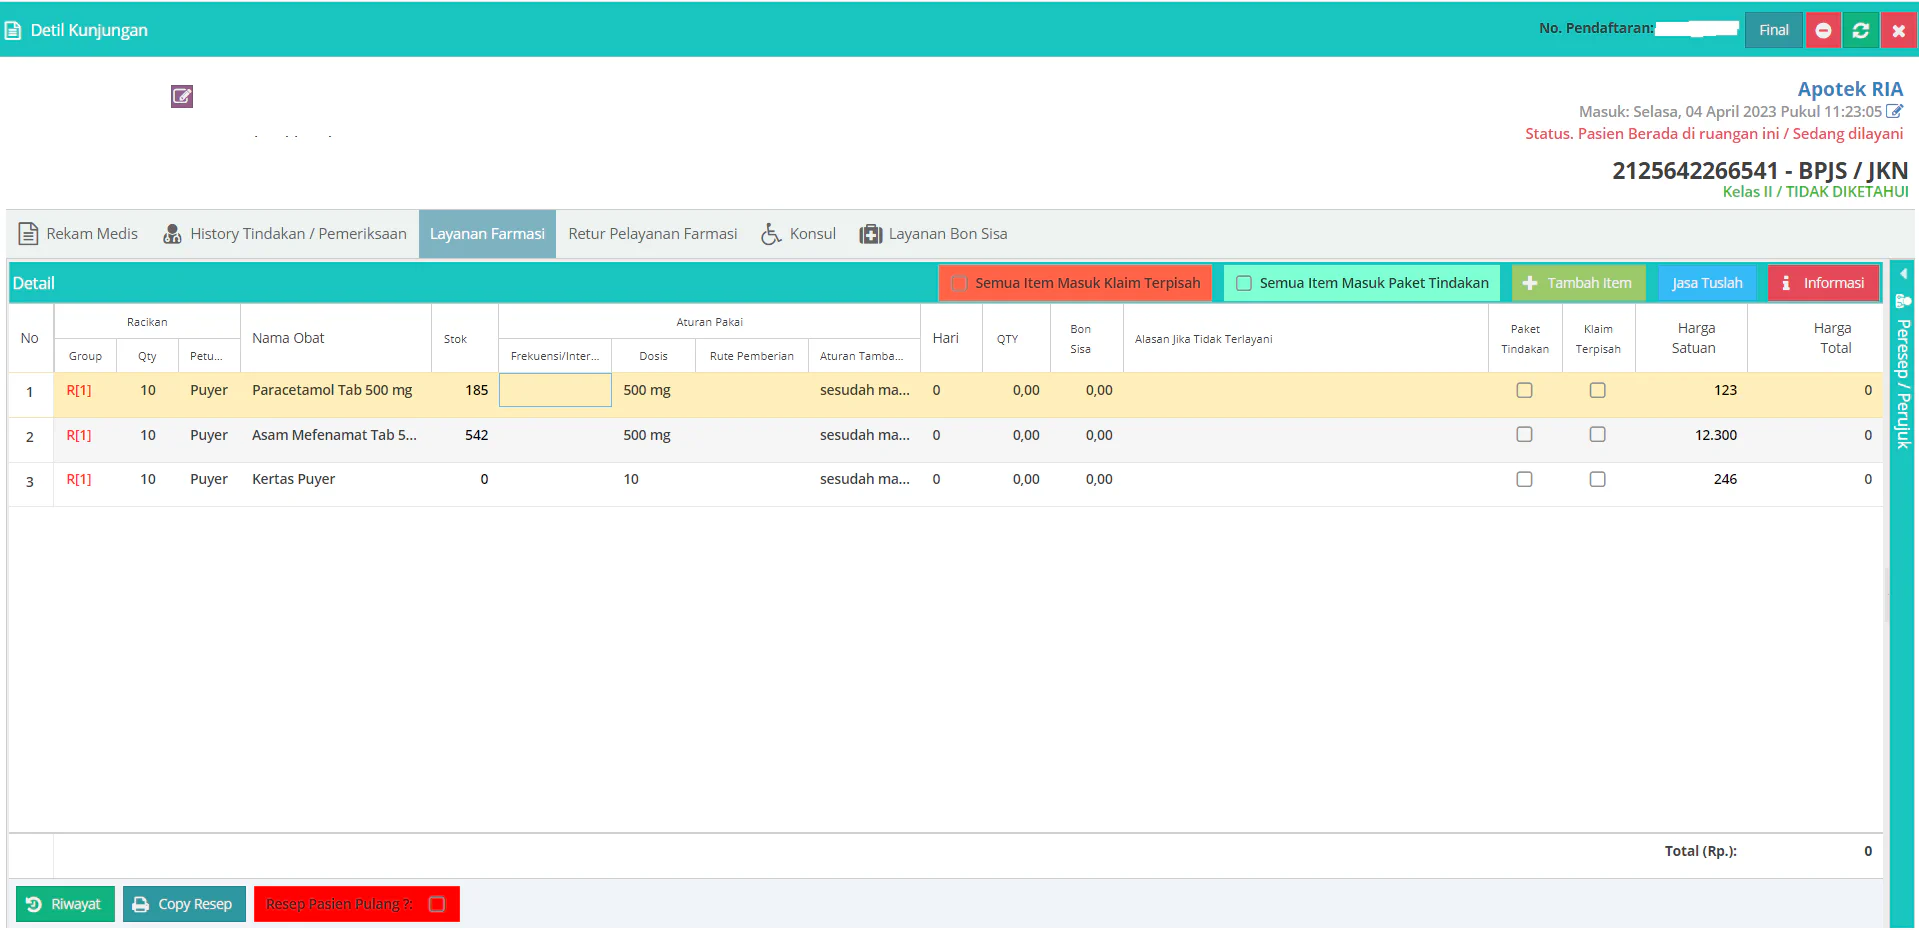Click the Final button
1919x930 pixels.
[1774, 30]
